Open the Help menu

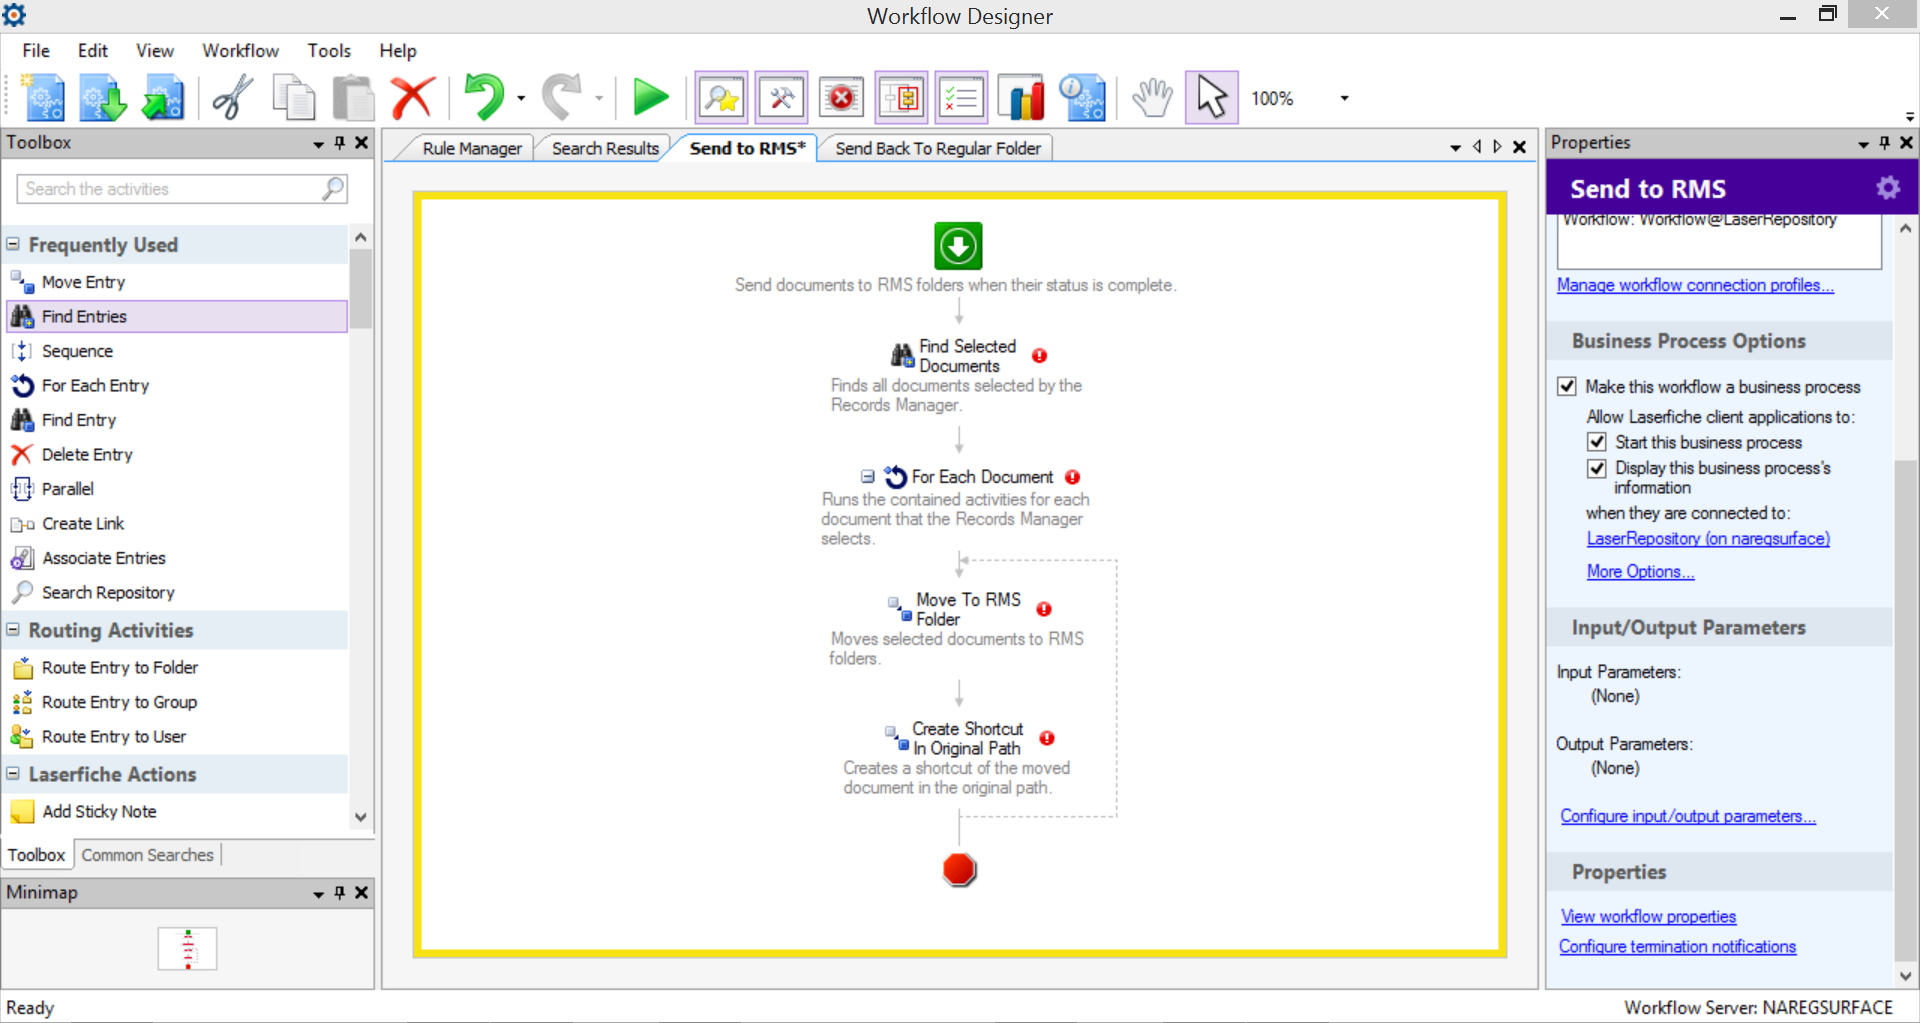click(x=398, y=51)
